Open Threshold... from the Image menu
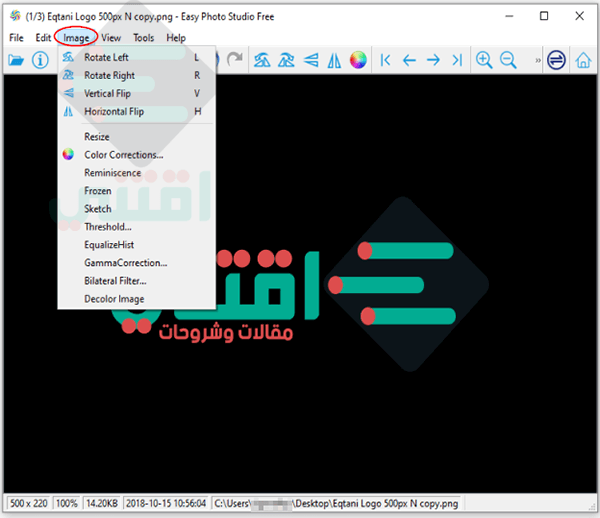Viewport: 600px width, 518px height. click(136, 226)
